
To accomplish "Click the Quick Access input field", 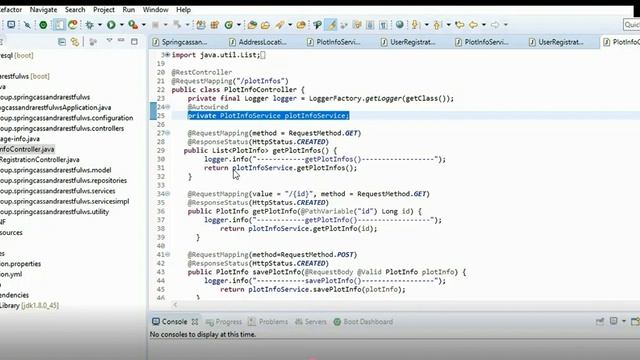I will (x=632, y=25).
